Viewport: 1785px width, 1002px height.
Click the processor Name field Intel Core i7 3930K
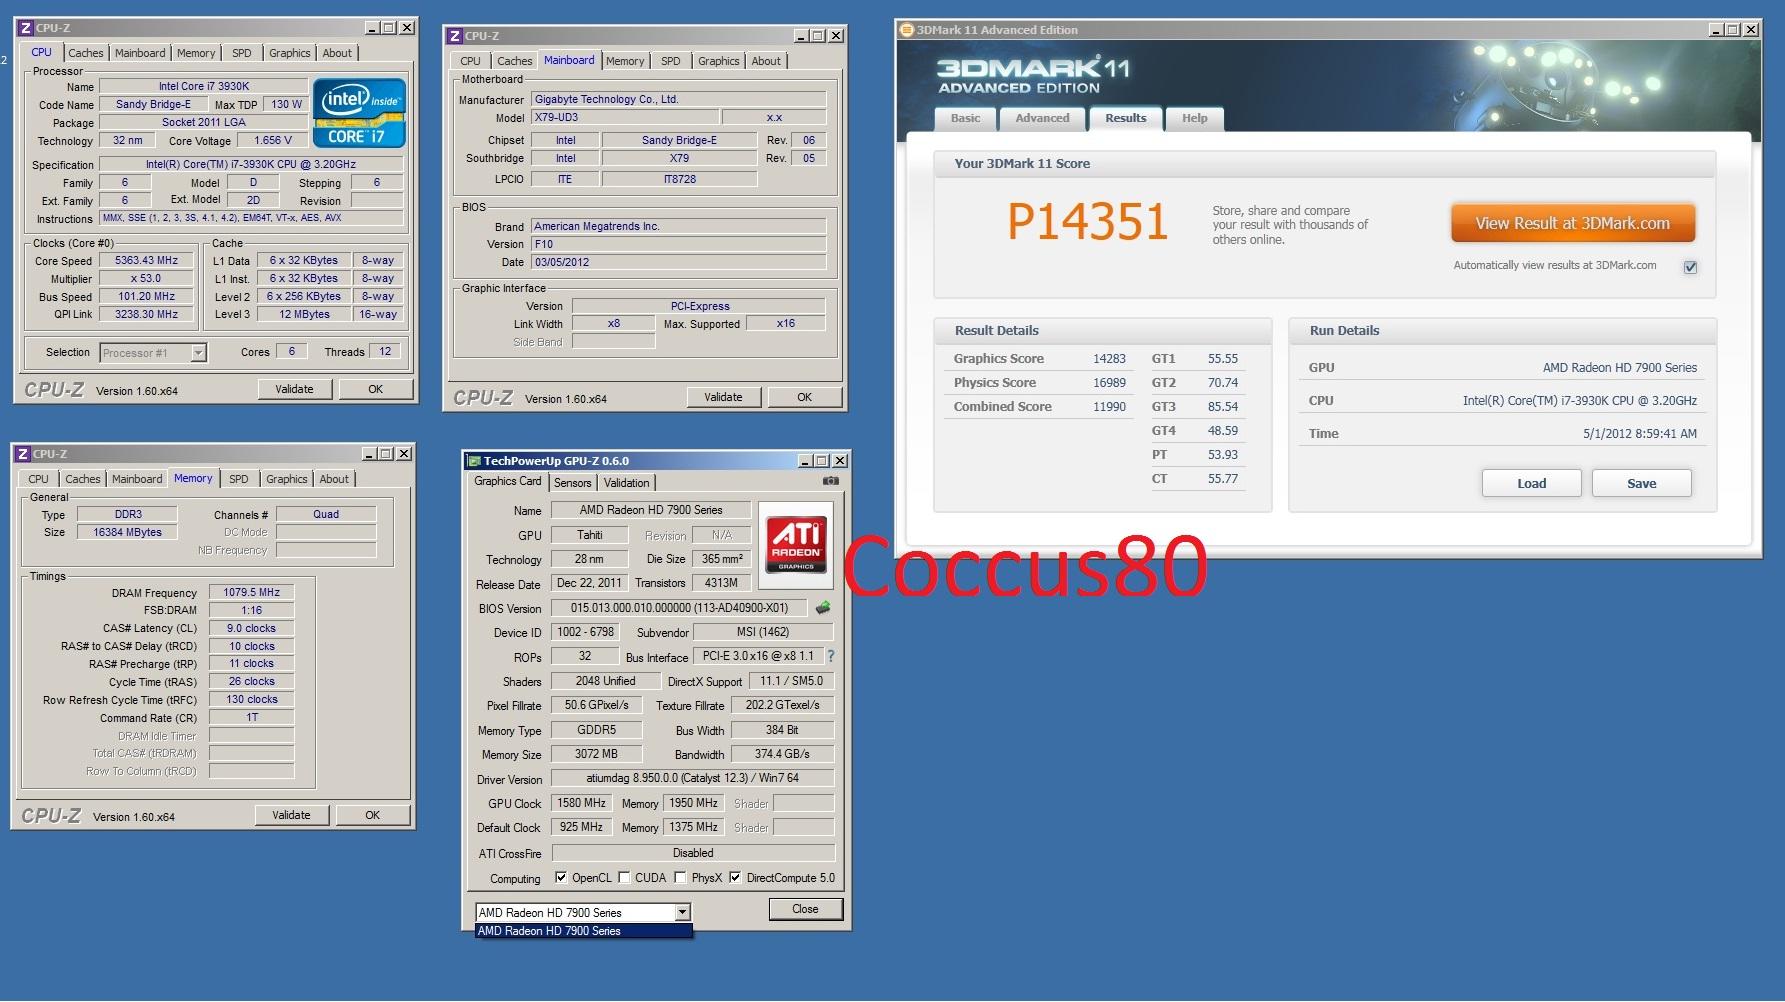click(204, 86)
